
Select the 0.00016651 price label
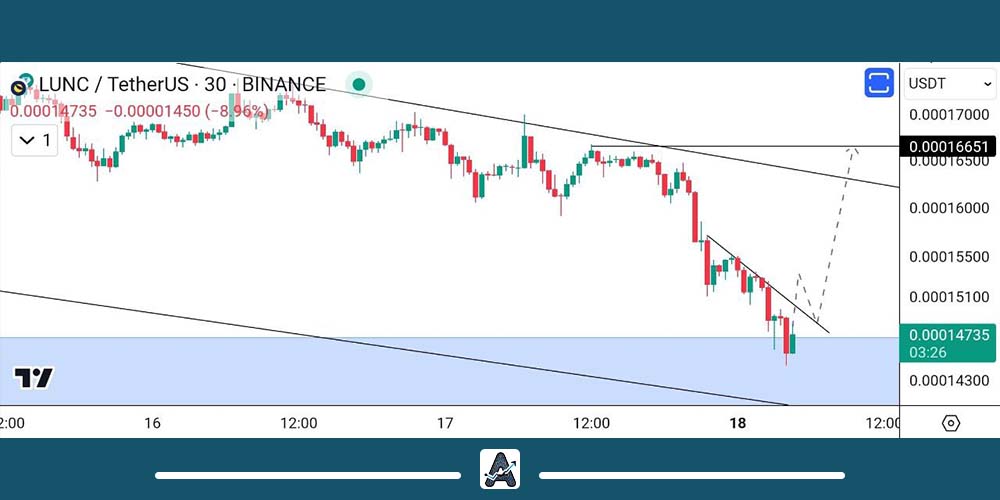point(949,147)
